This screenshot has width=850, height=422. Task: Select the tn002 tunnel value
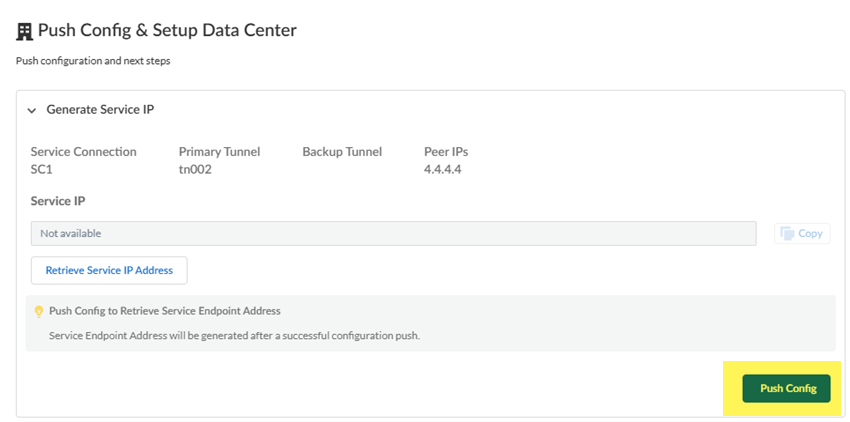tap(195, 169)
